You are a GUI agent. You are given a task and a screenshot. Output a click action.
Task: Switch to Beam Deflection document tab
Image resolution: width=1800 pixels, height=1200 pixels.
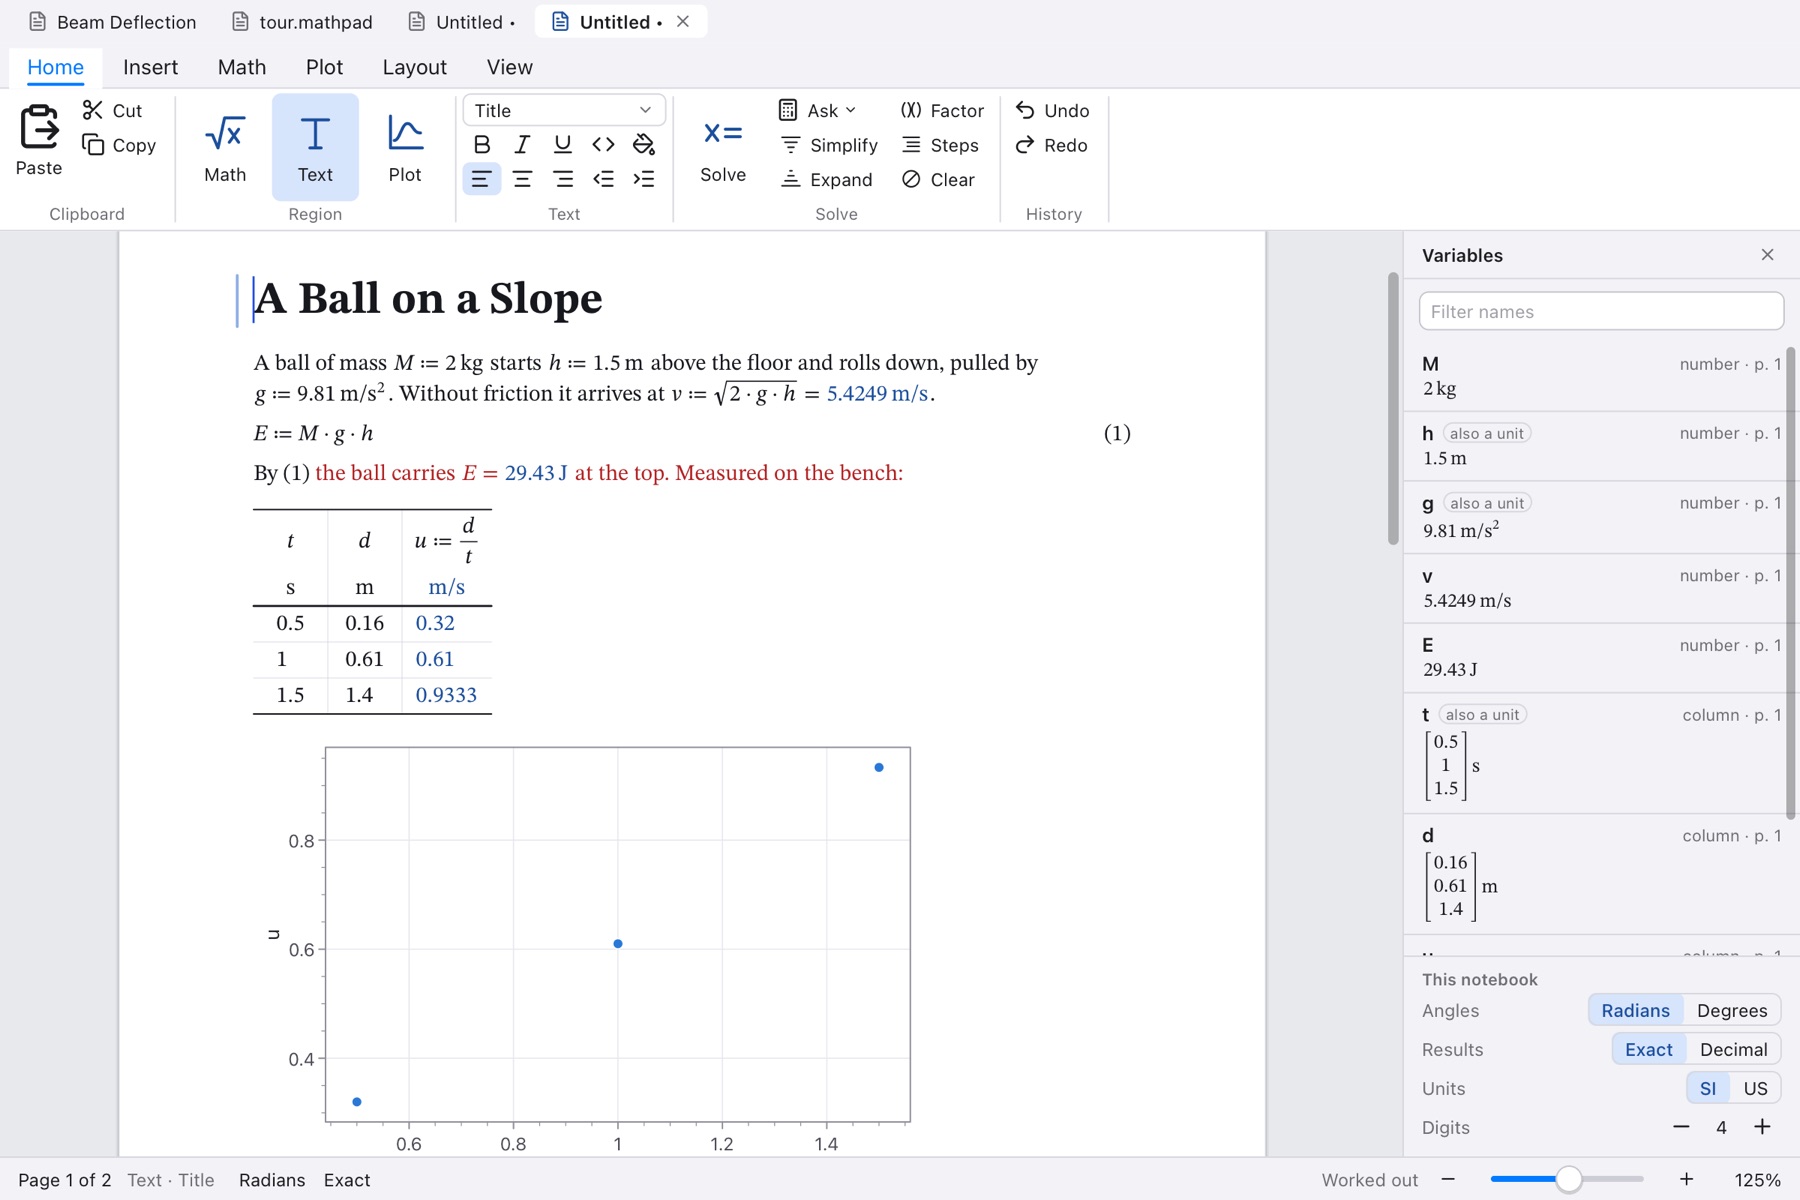point(113,22)
